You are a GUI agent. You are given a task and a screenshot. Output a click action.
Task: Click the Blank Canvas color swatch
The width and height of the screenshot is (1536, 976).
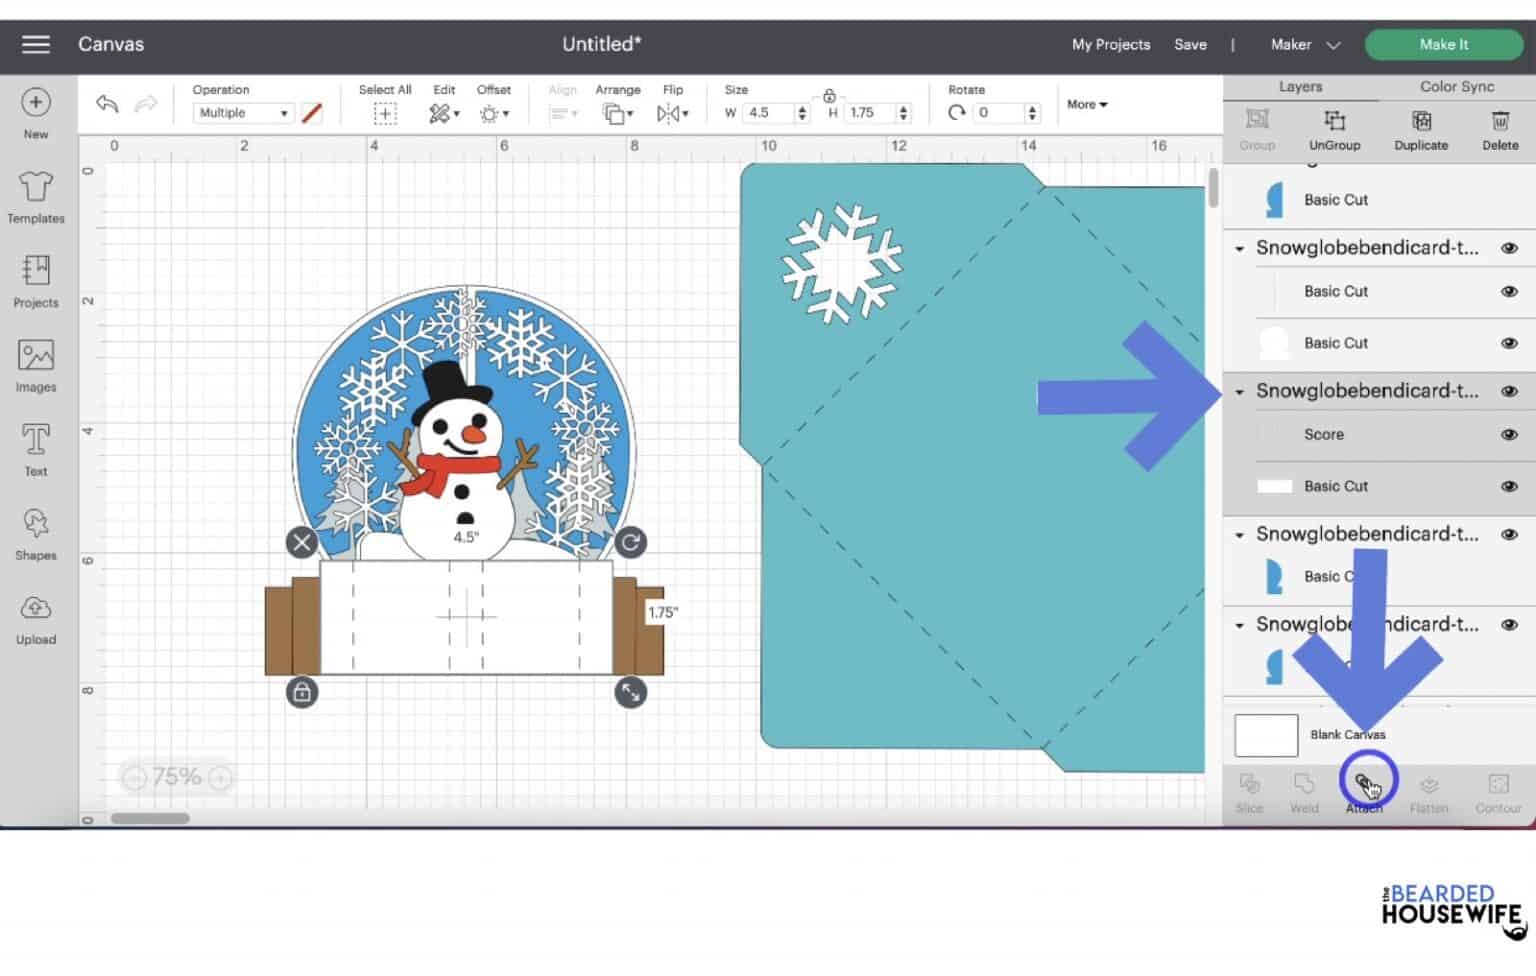[x=1265, y=734]
